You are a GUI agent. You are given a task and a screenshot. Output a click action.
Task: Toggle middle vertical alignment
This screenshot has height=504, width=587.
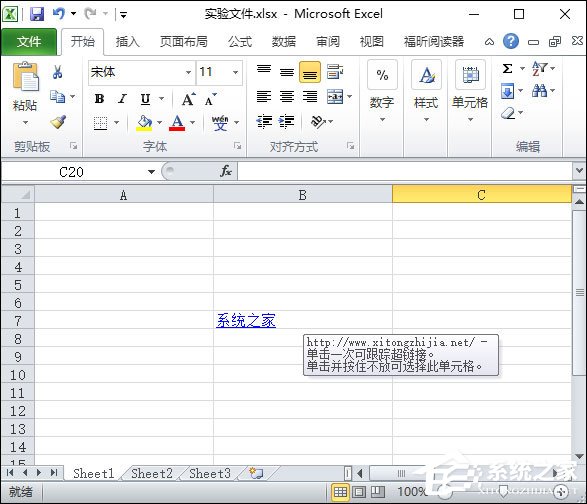click(x=287, y=72)
